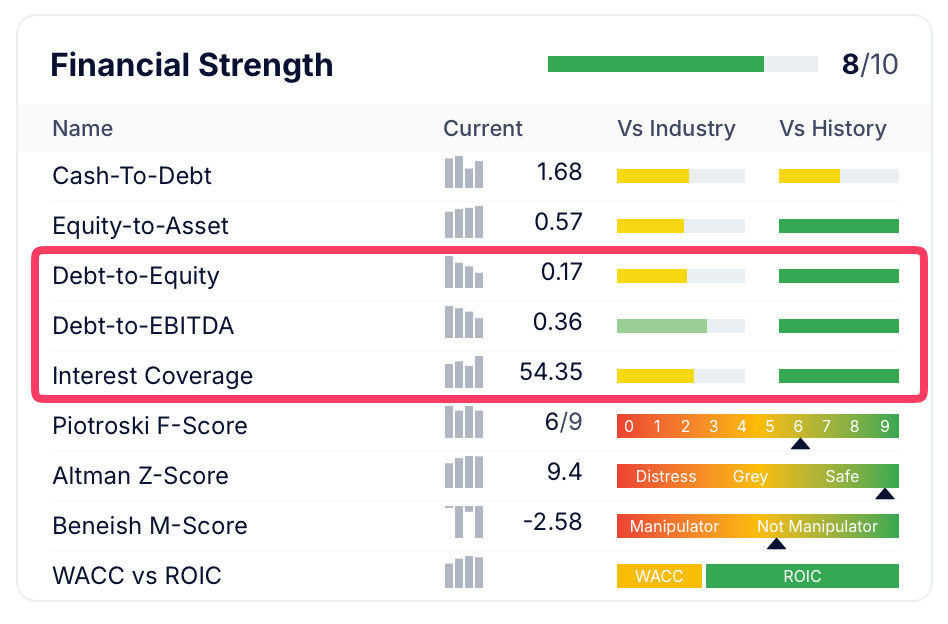
Task: Click the Debt-to-Equity trend chart icon
Action: (464, 273)
